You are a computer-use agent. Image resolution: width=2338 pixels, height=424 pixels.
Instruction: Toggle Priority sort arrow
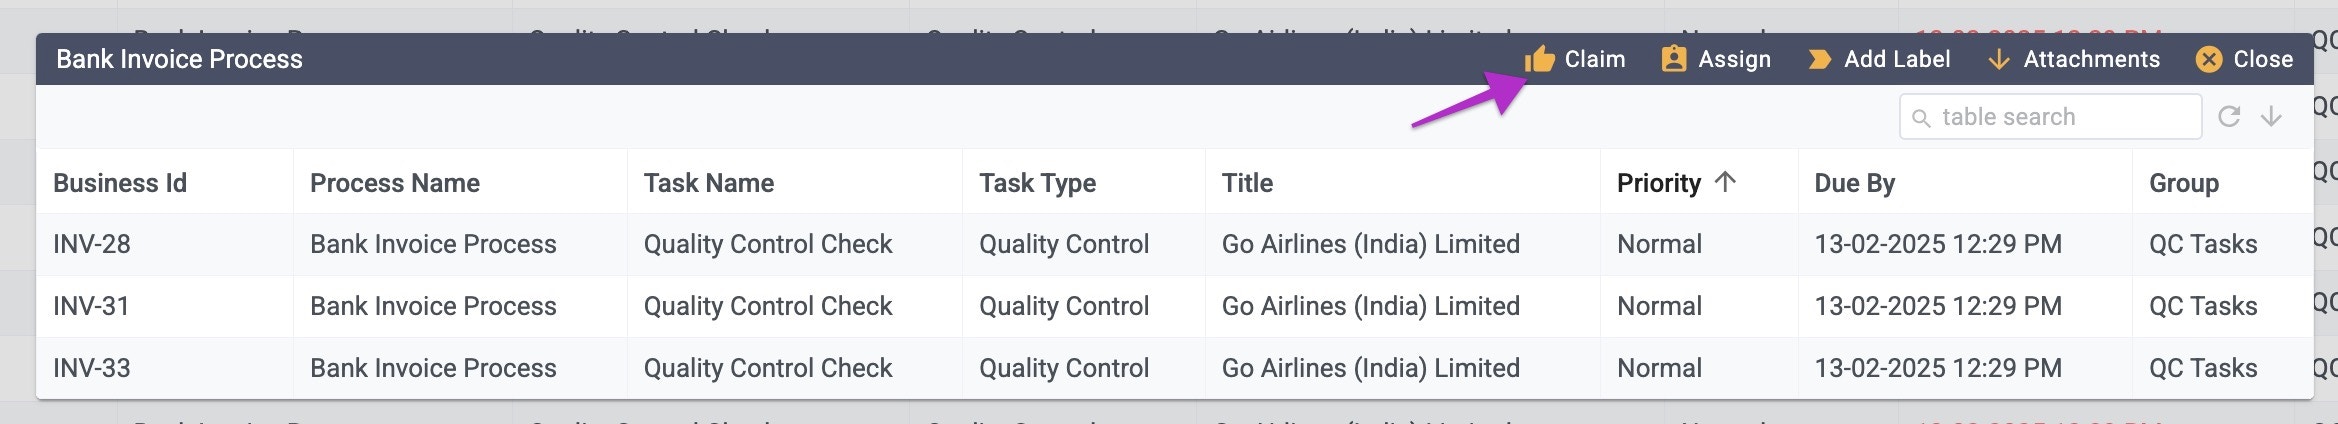(1725, 182)
